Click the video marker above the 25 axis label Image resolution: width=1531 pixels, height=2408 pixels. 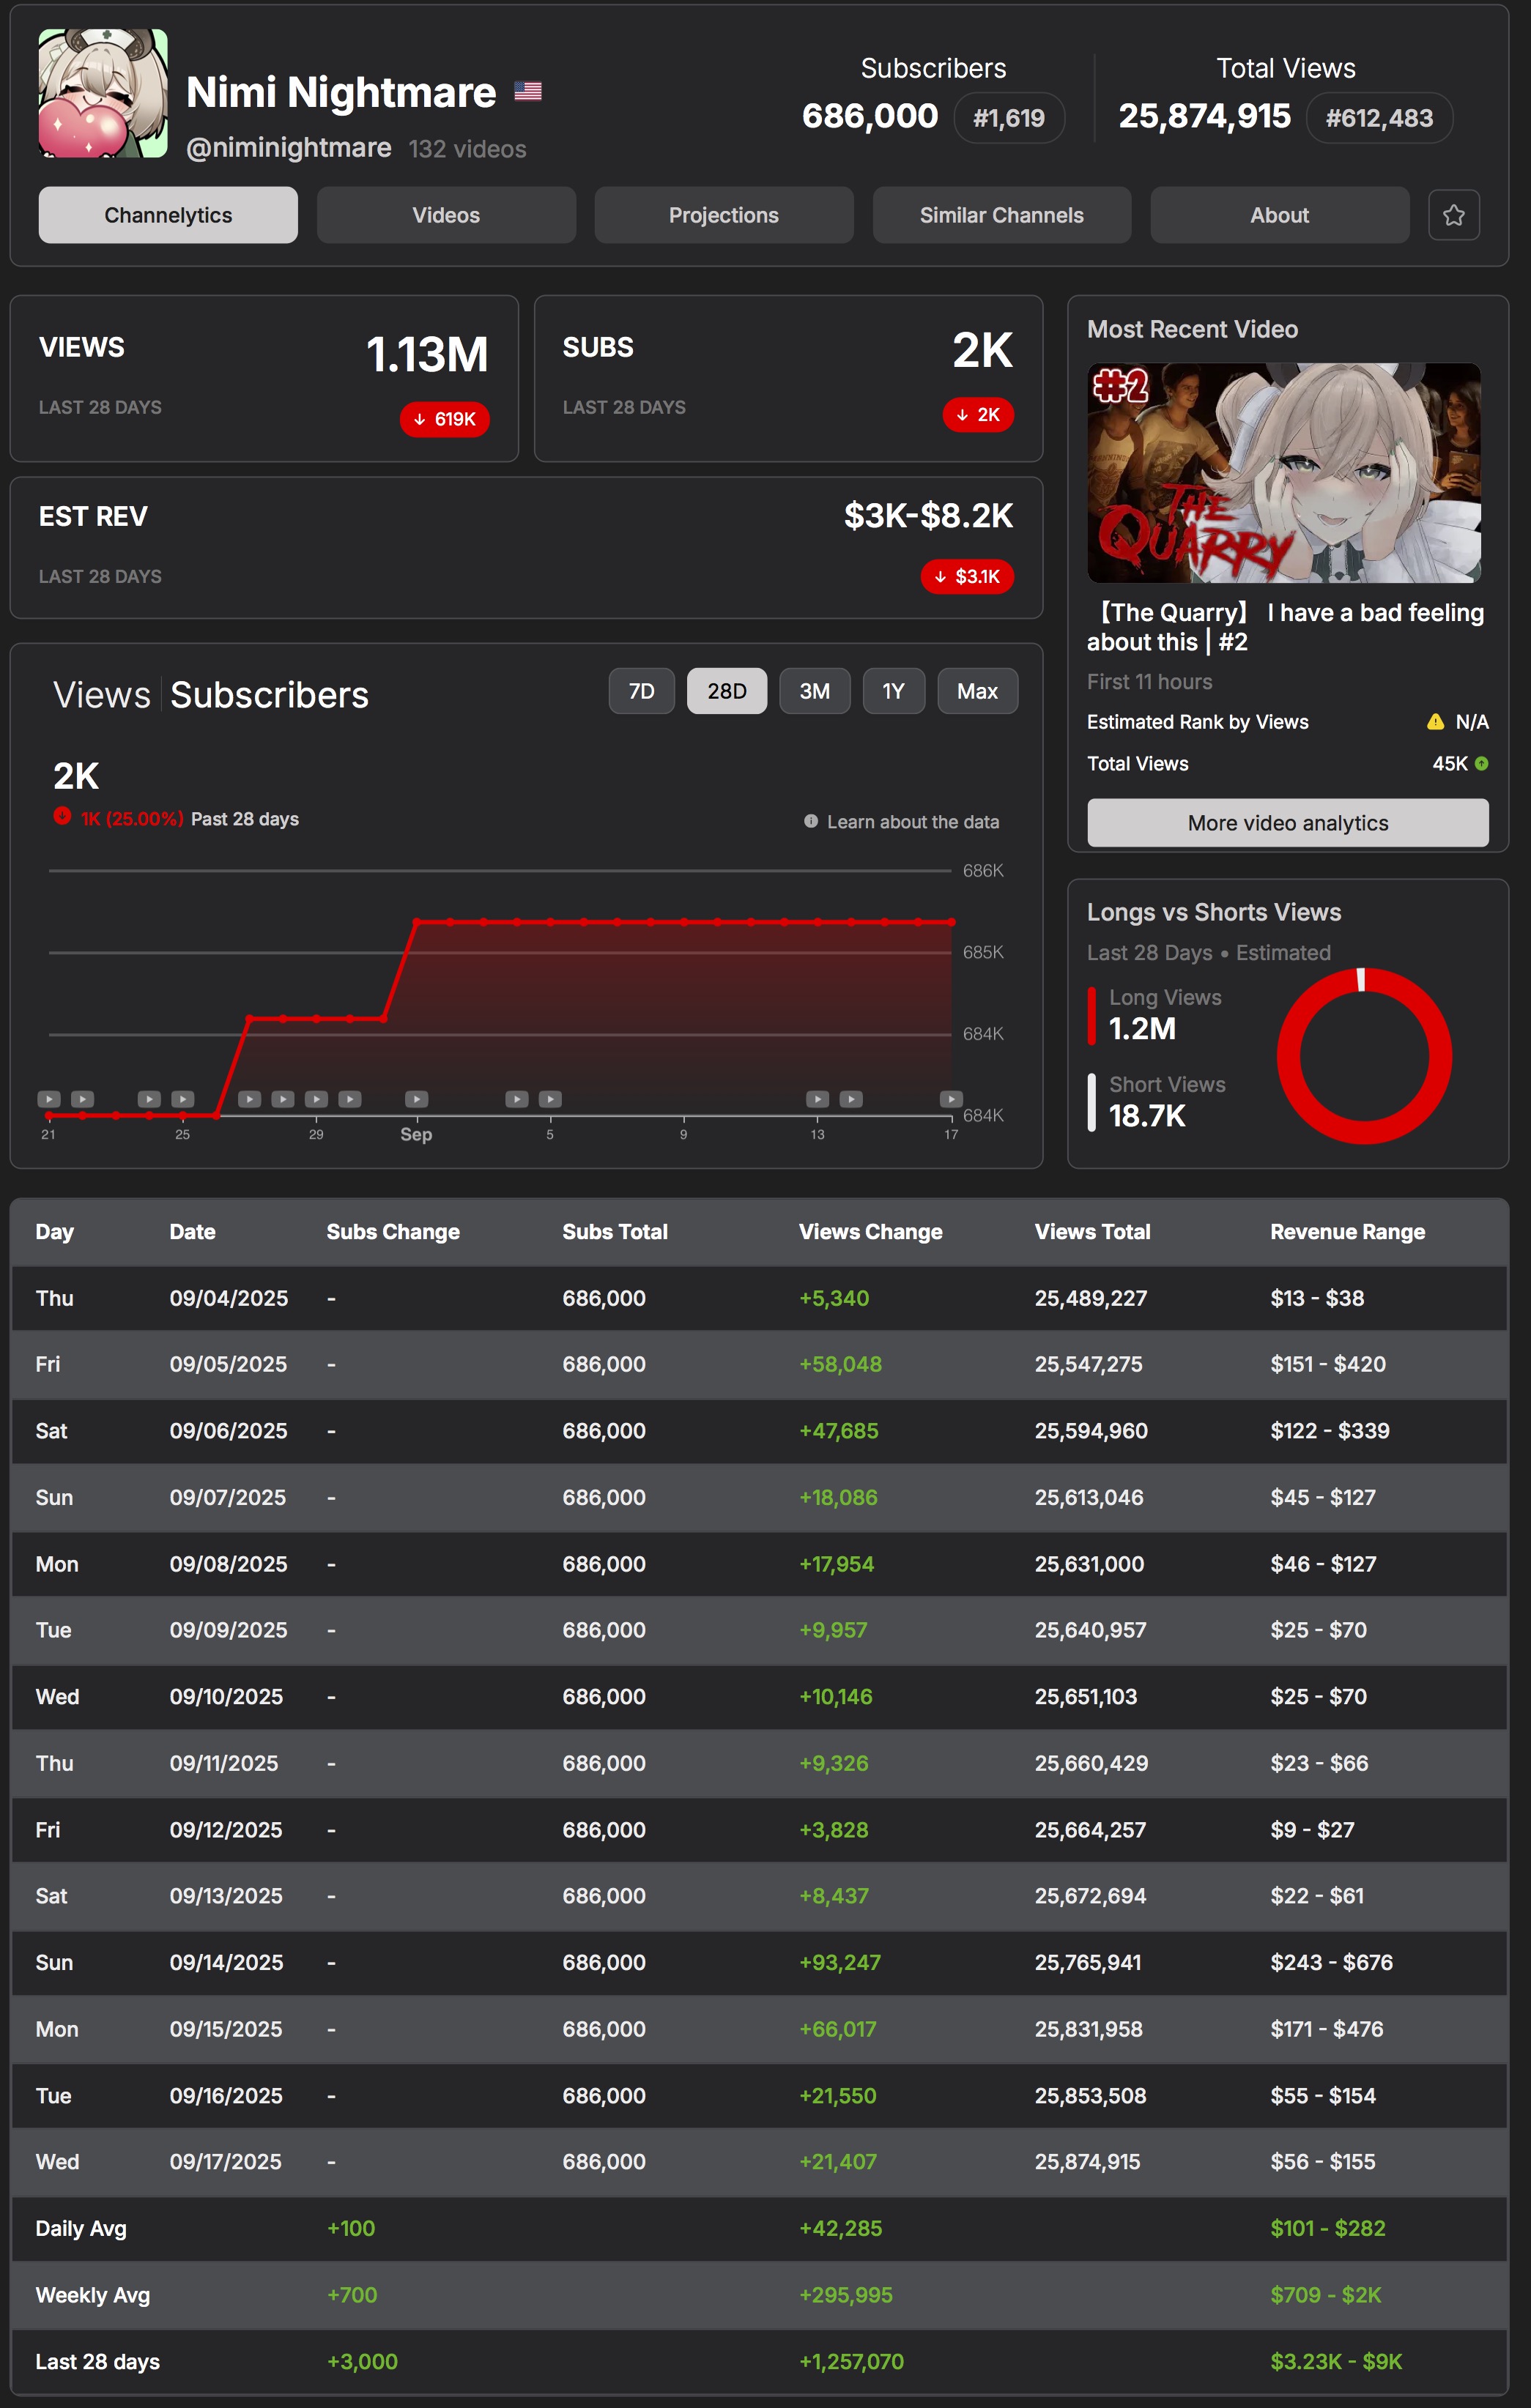click(183, 1099)
